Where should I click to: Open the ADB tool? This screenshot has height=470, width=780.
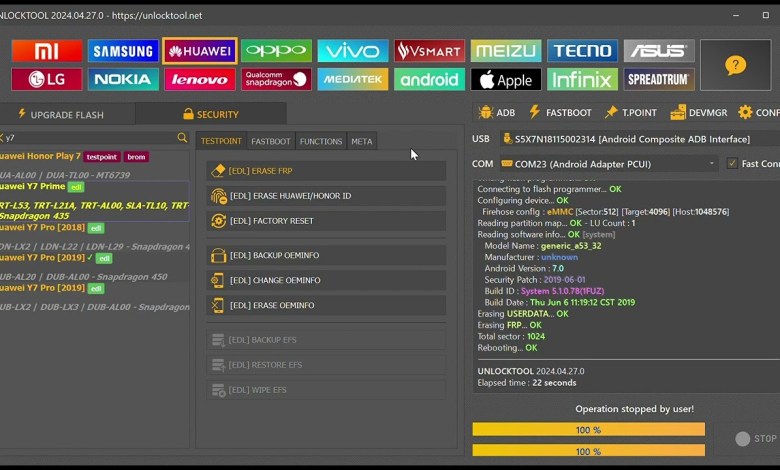point(496,113)
